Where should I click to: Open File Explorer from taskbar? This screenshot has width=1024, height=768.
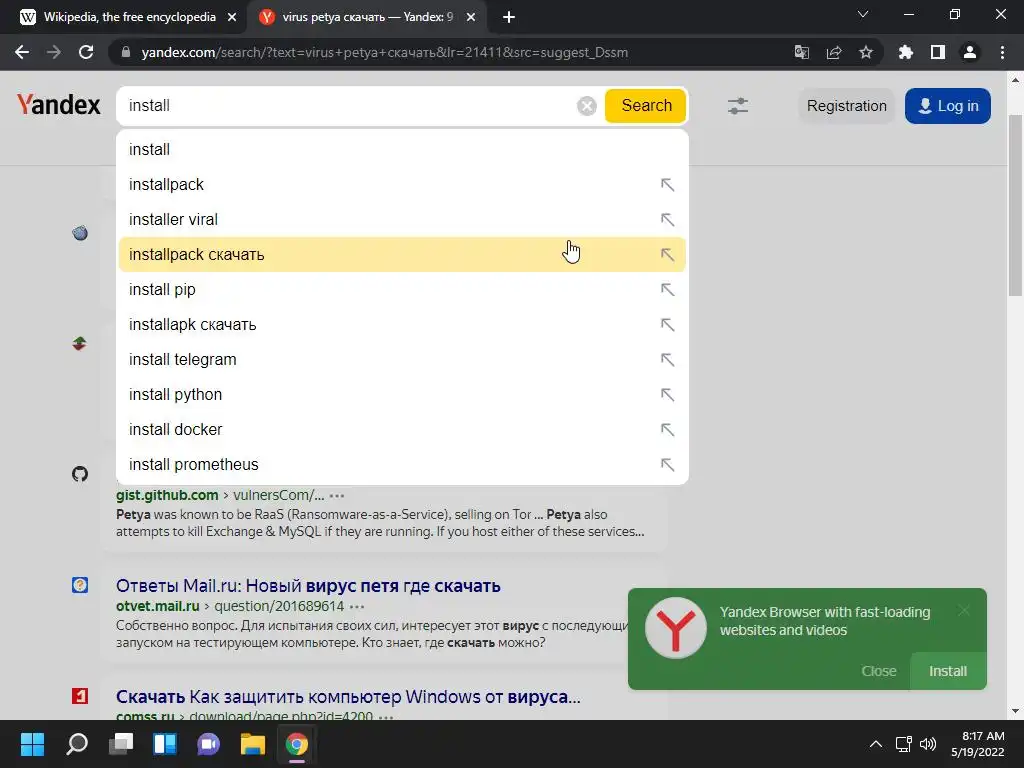252,744
